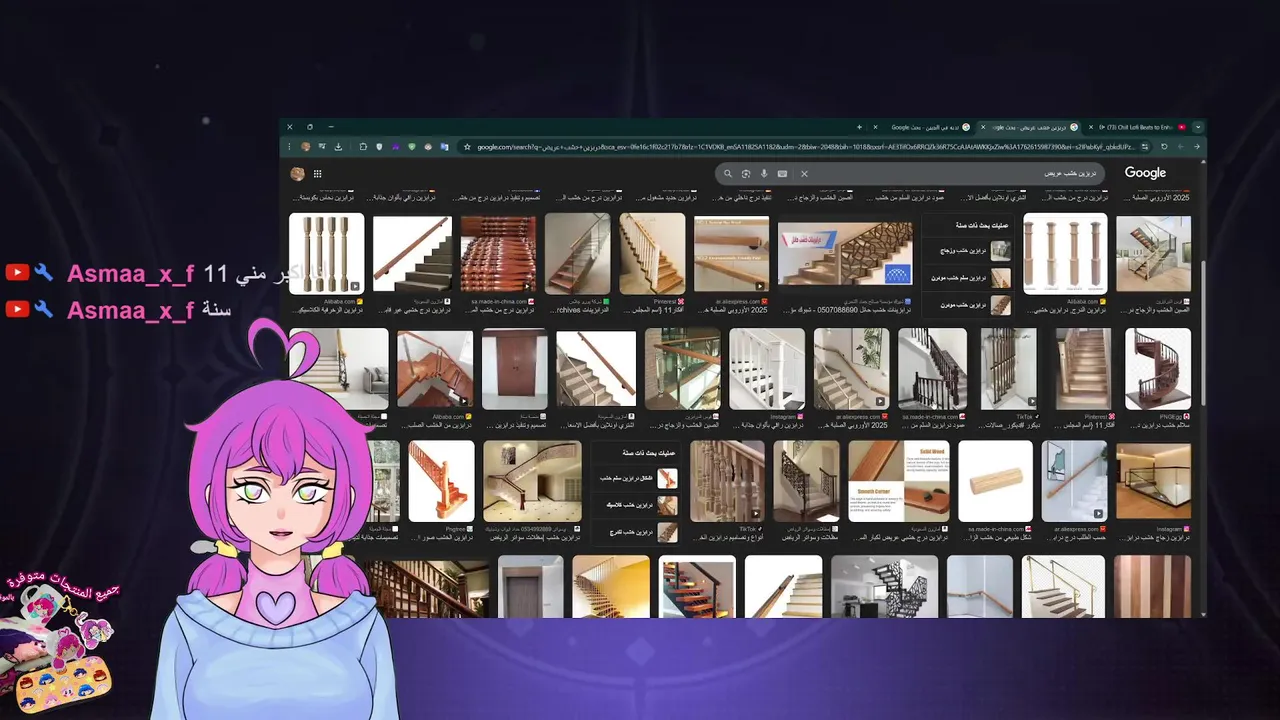The width and height of the screenshot is (1280, 720).
Task: Open the spiral wooden staircase thumbnail
Action: click(x=1158, y=369)
